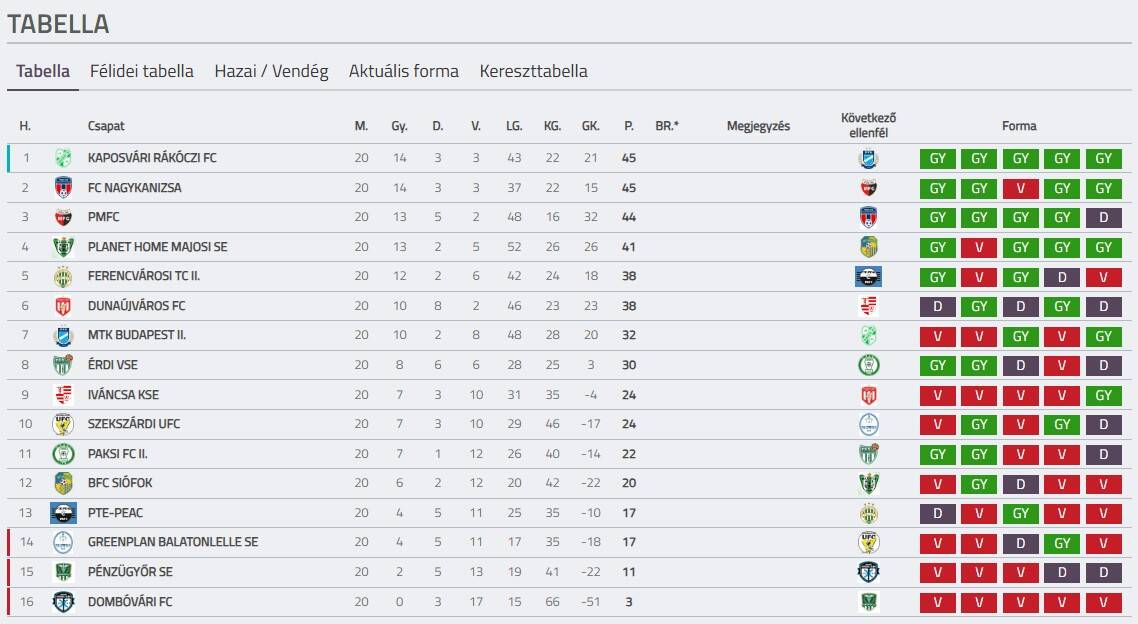Click PTE-PEAC team logo
Screen dimensions: 1138x624
(x=63, y=513)
